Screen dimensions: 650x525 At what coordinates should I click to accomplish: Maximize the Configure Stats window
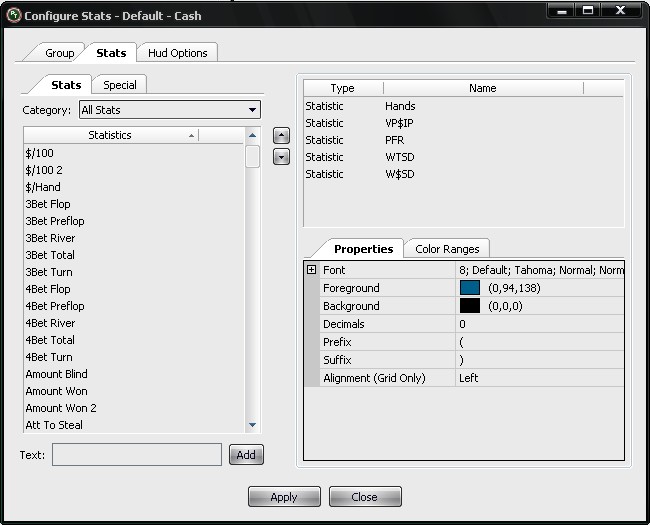point(588,10)
